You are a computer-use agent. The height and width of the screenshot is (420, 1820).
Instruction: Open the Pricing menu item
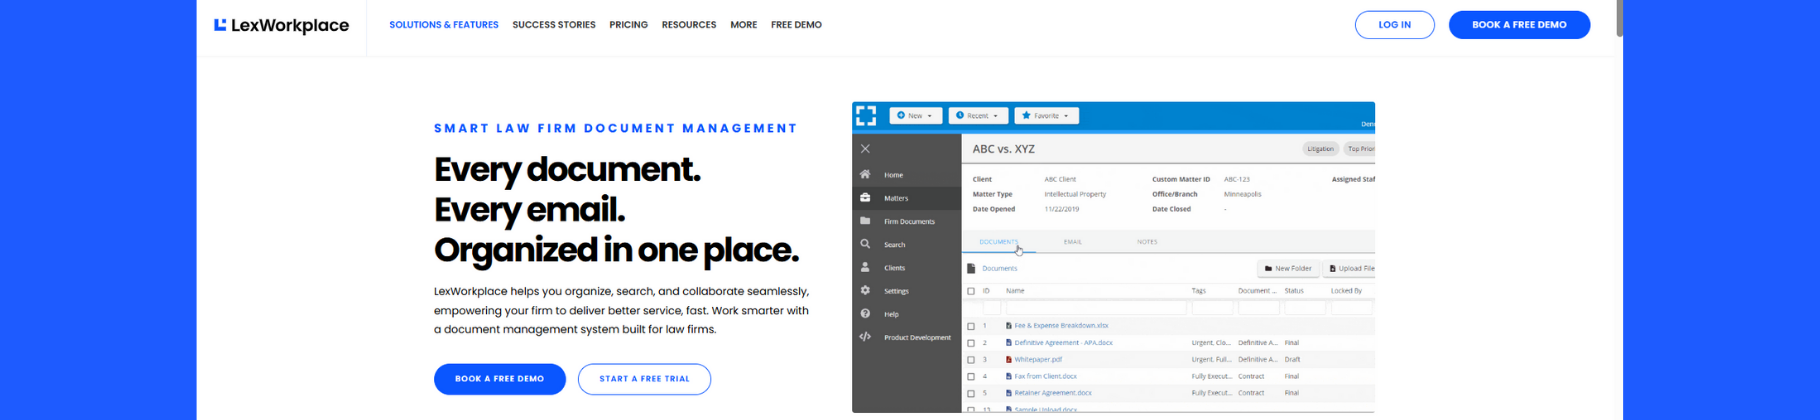pyautogui.click(x=628, y=25)
